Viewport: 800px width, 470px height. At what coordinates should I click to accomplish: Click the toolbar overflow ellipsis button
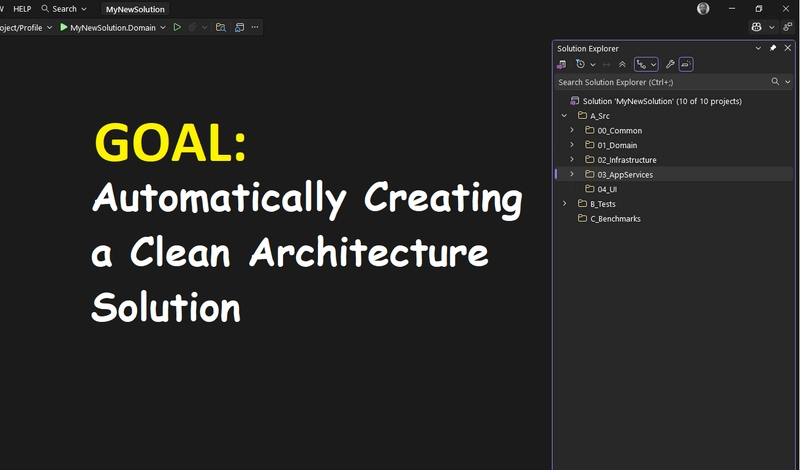(254, 28)
